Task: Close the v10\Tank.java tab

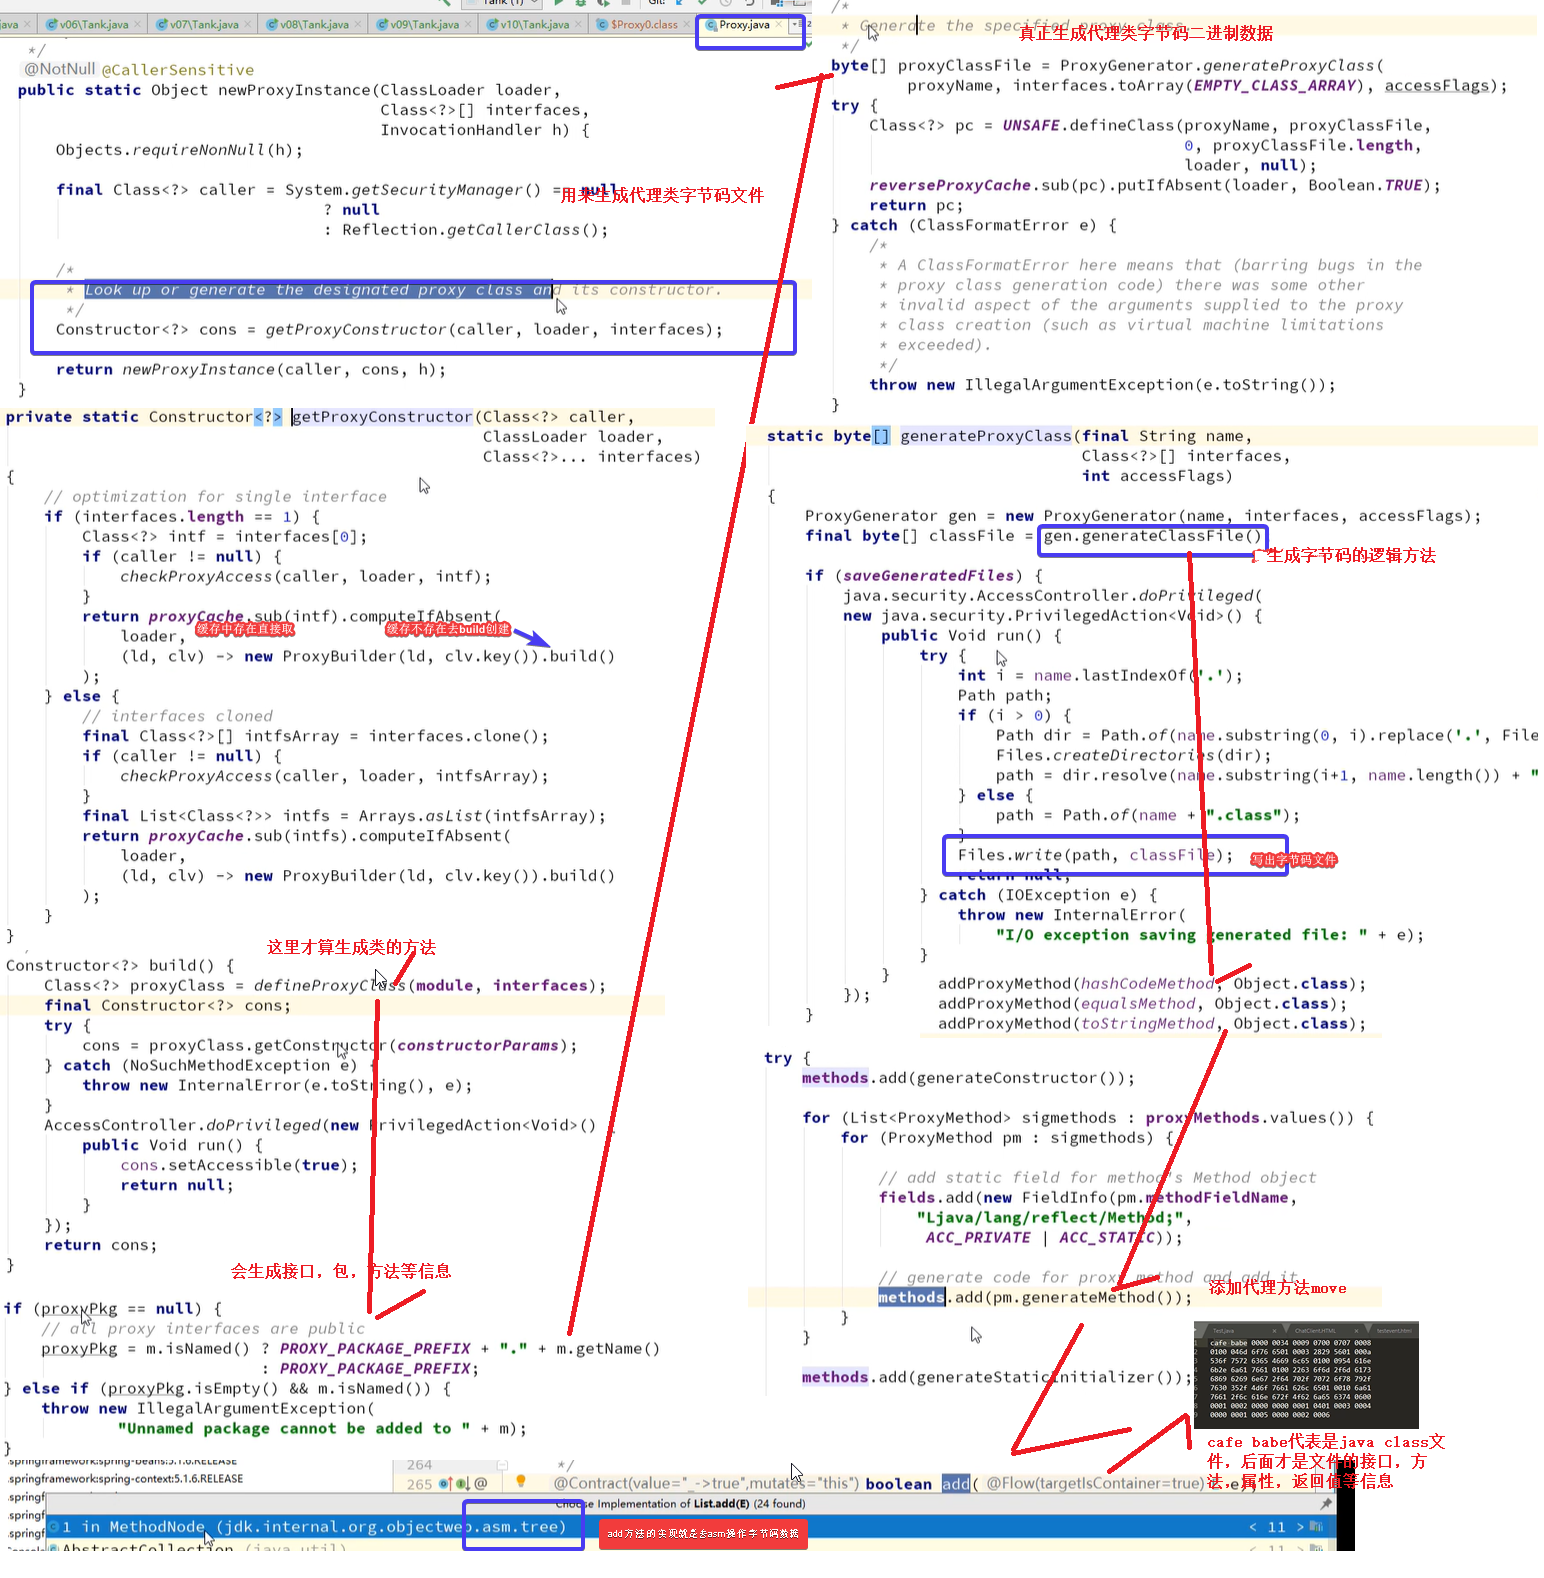Action: point(579,24)
